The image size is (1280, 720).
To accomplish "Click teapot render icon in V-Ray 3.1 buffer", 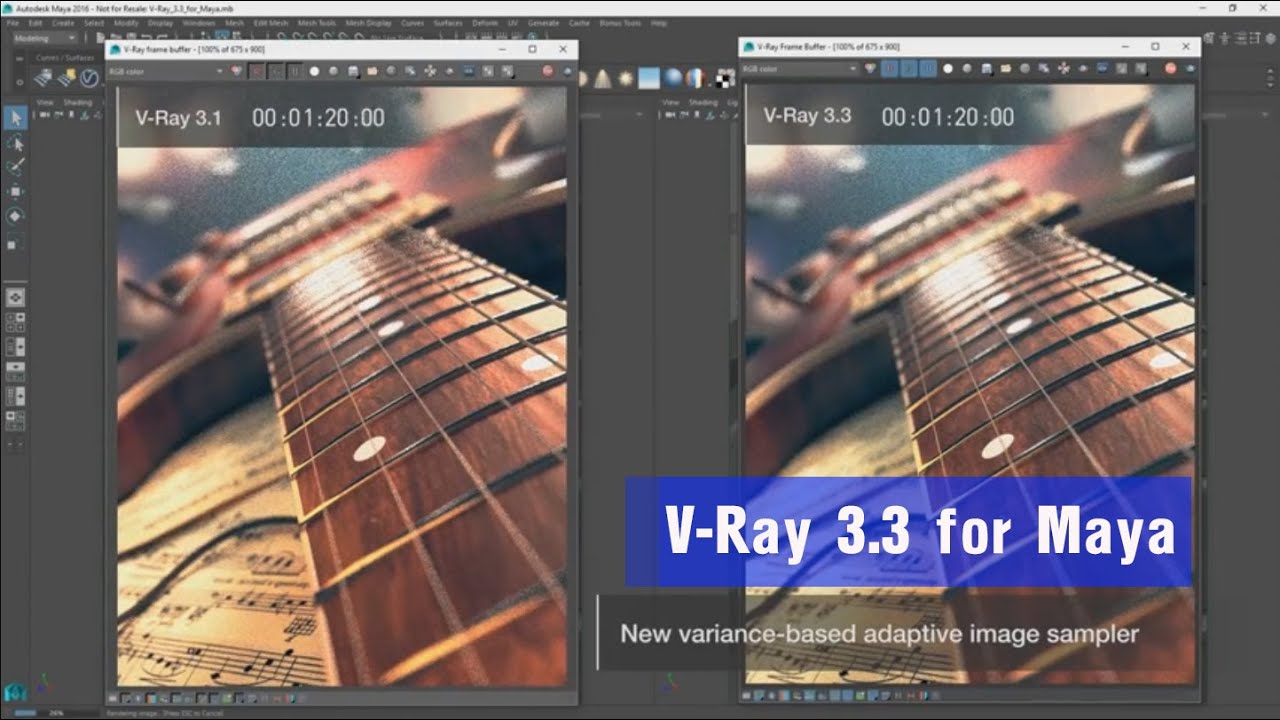I will tap(568, 71).
